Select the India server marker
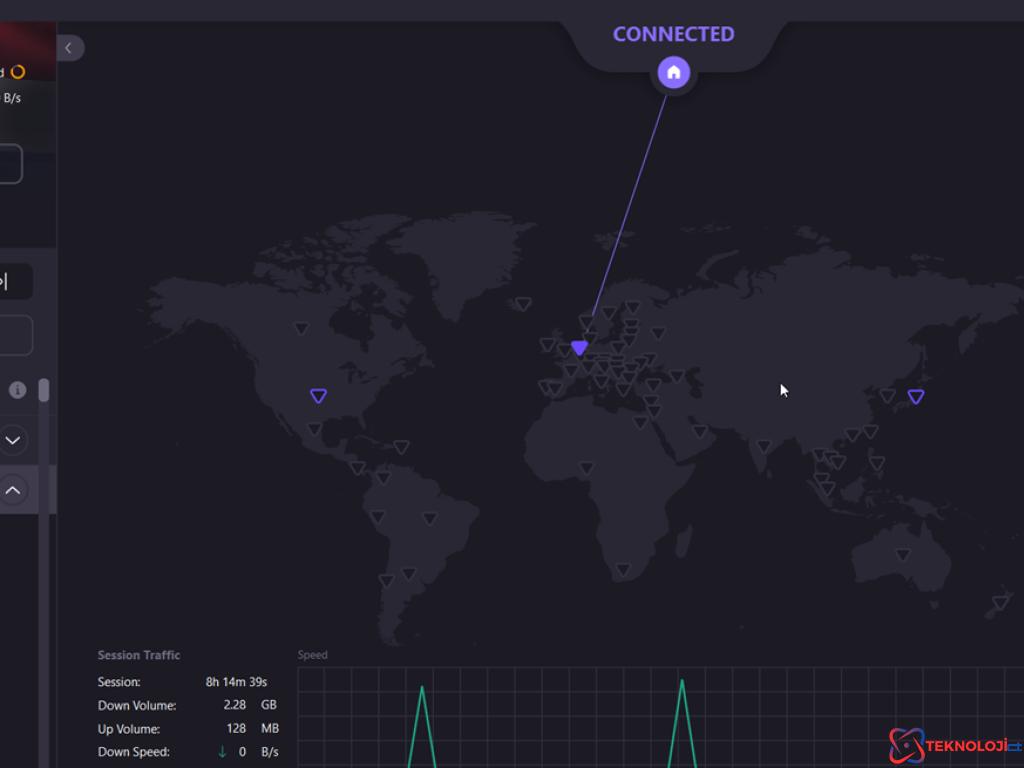Viewport: 1024px width, 768px height. pos(763,446)
